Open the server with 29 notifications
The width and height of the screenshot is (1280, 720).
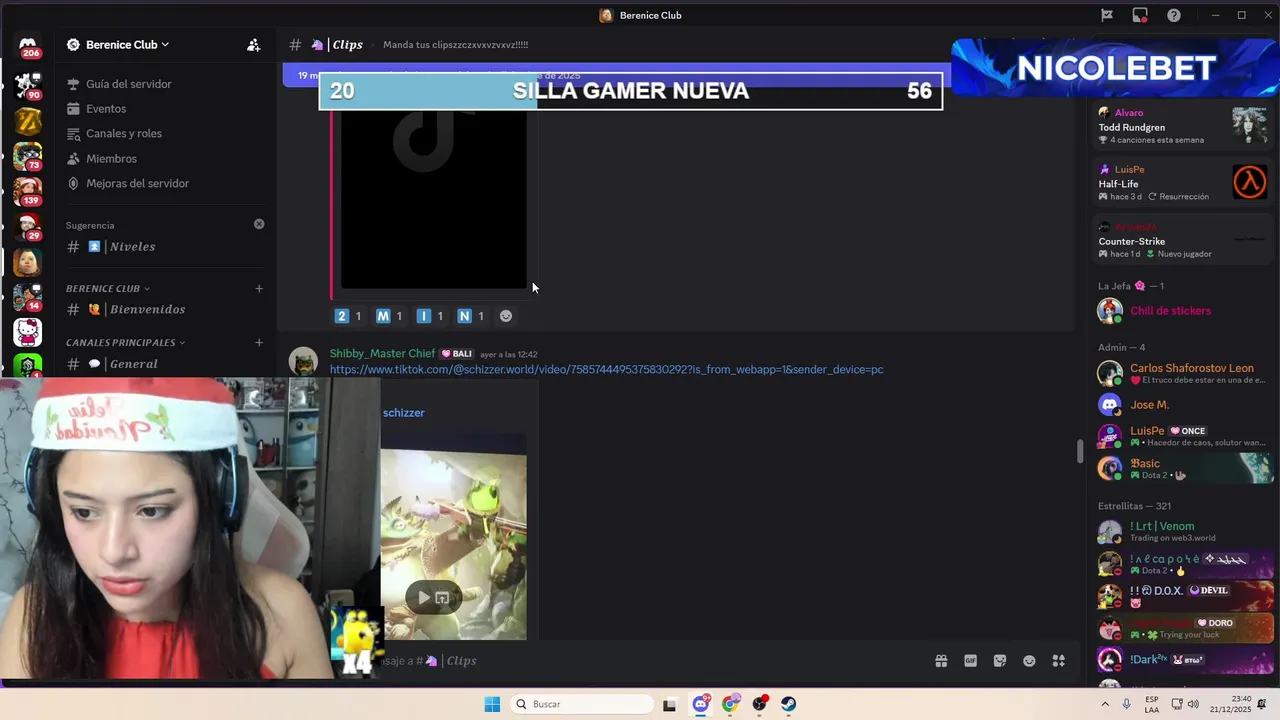tap(28, 227)
